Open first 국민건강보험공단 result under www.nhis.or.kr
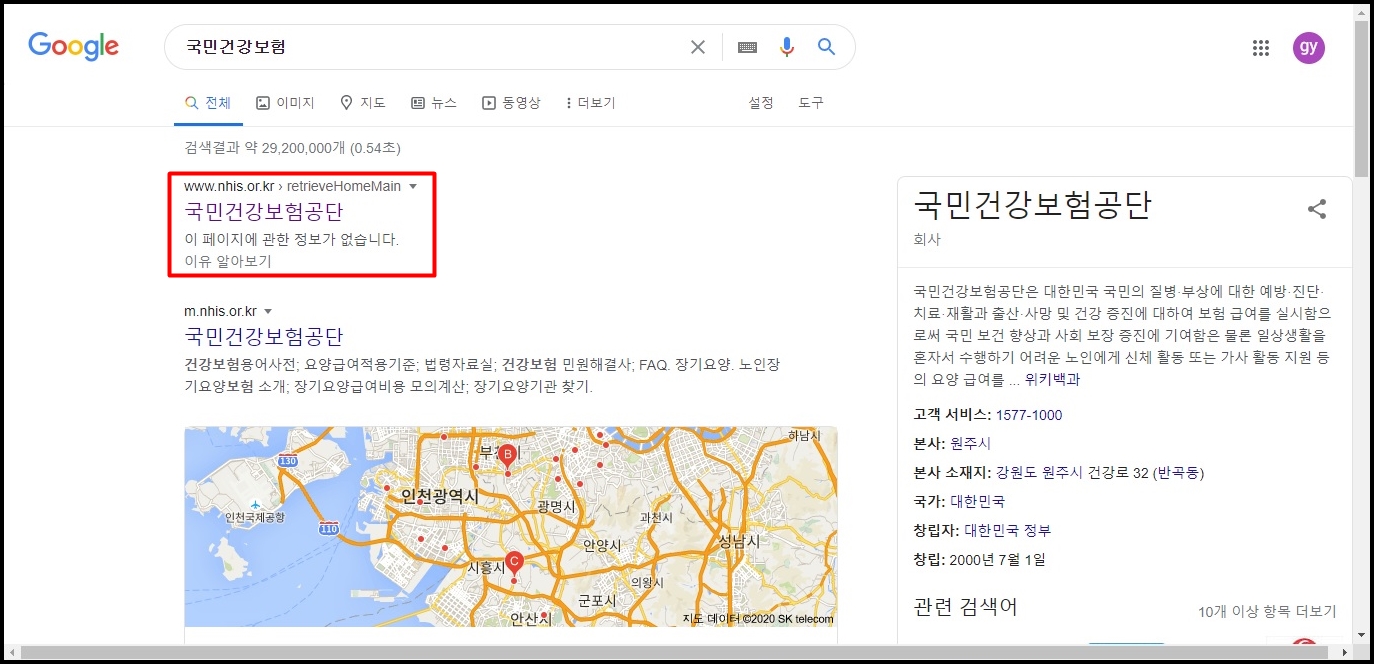This screenshot has height=664, width=1374. click(x=264, y=212)
